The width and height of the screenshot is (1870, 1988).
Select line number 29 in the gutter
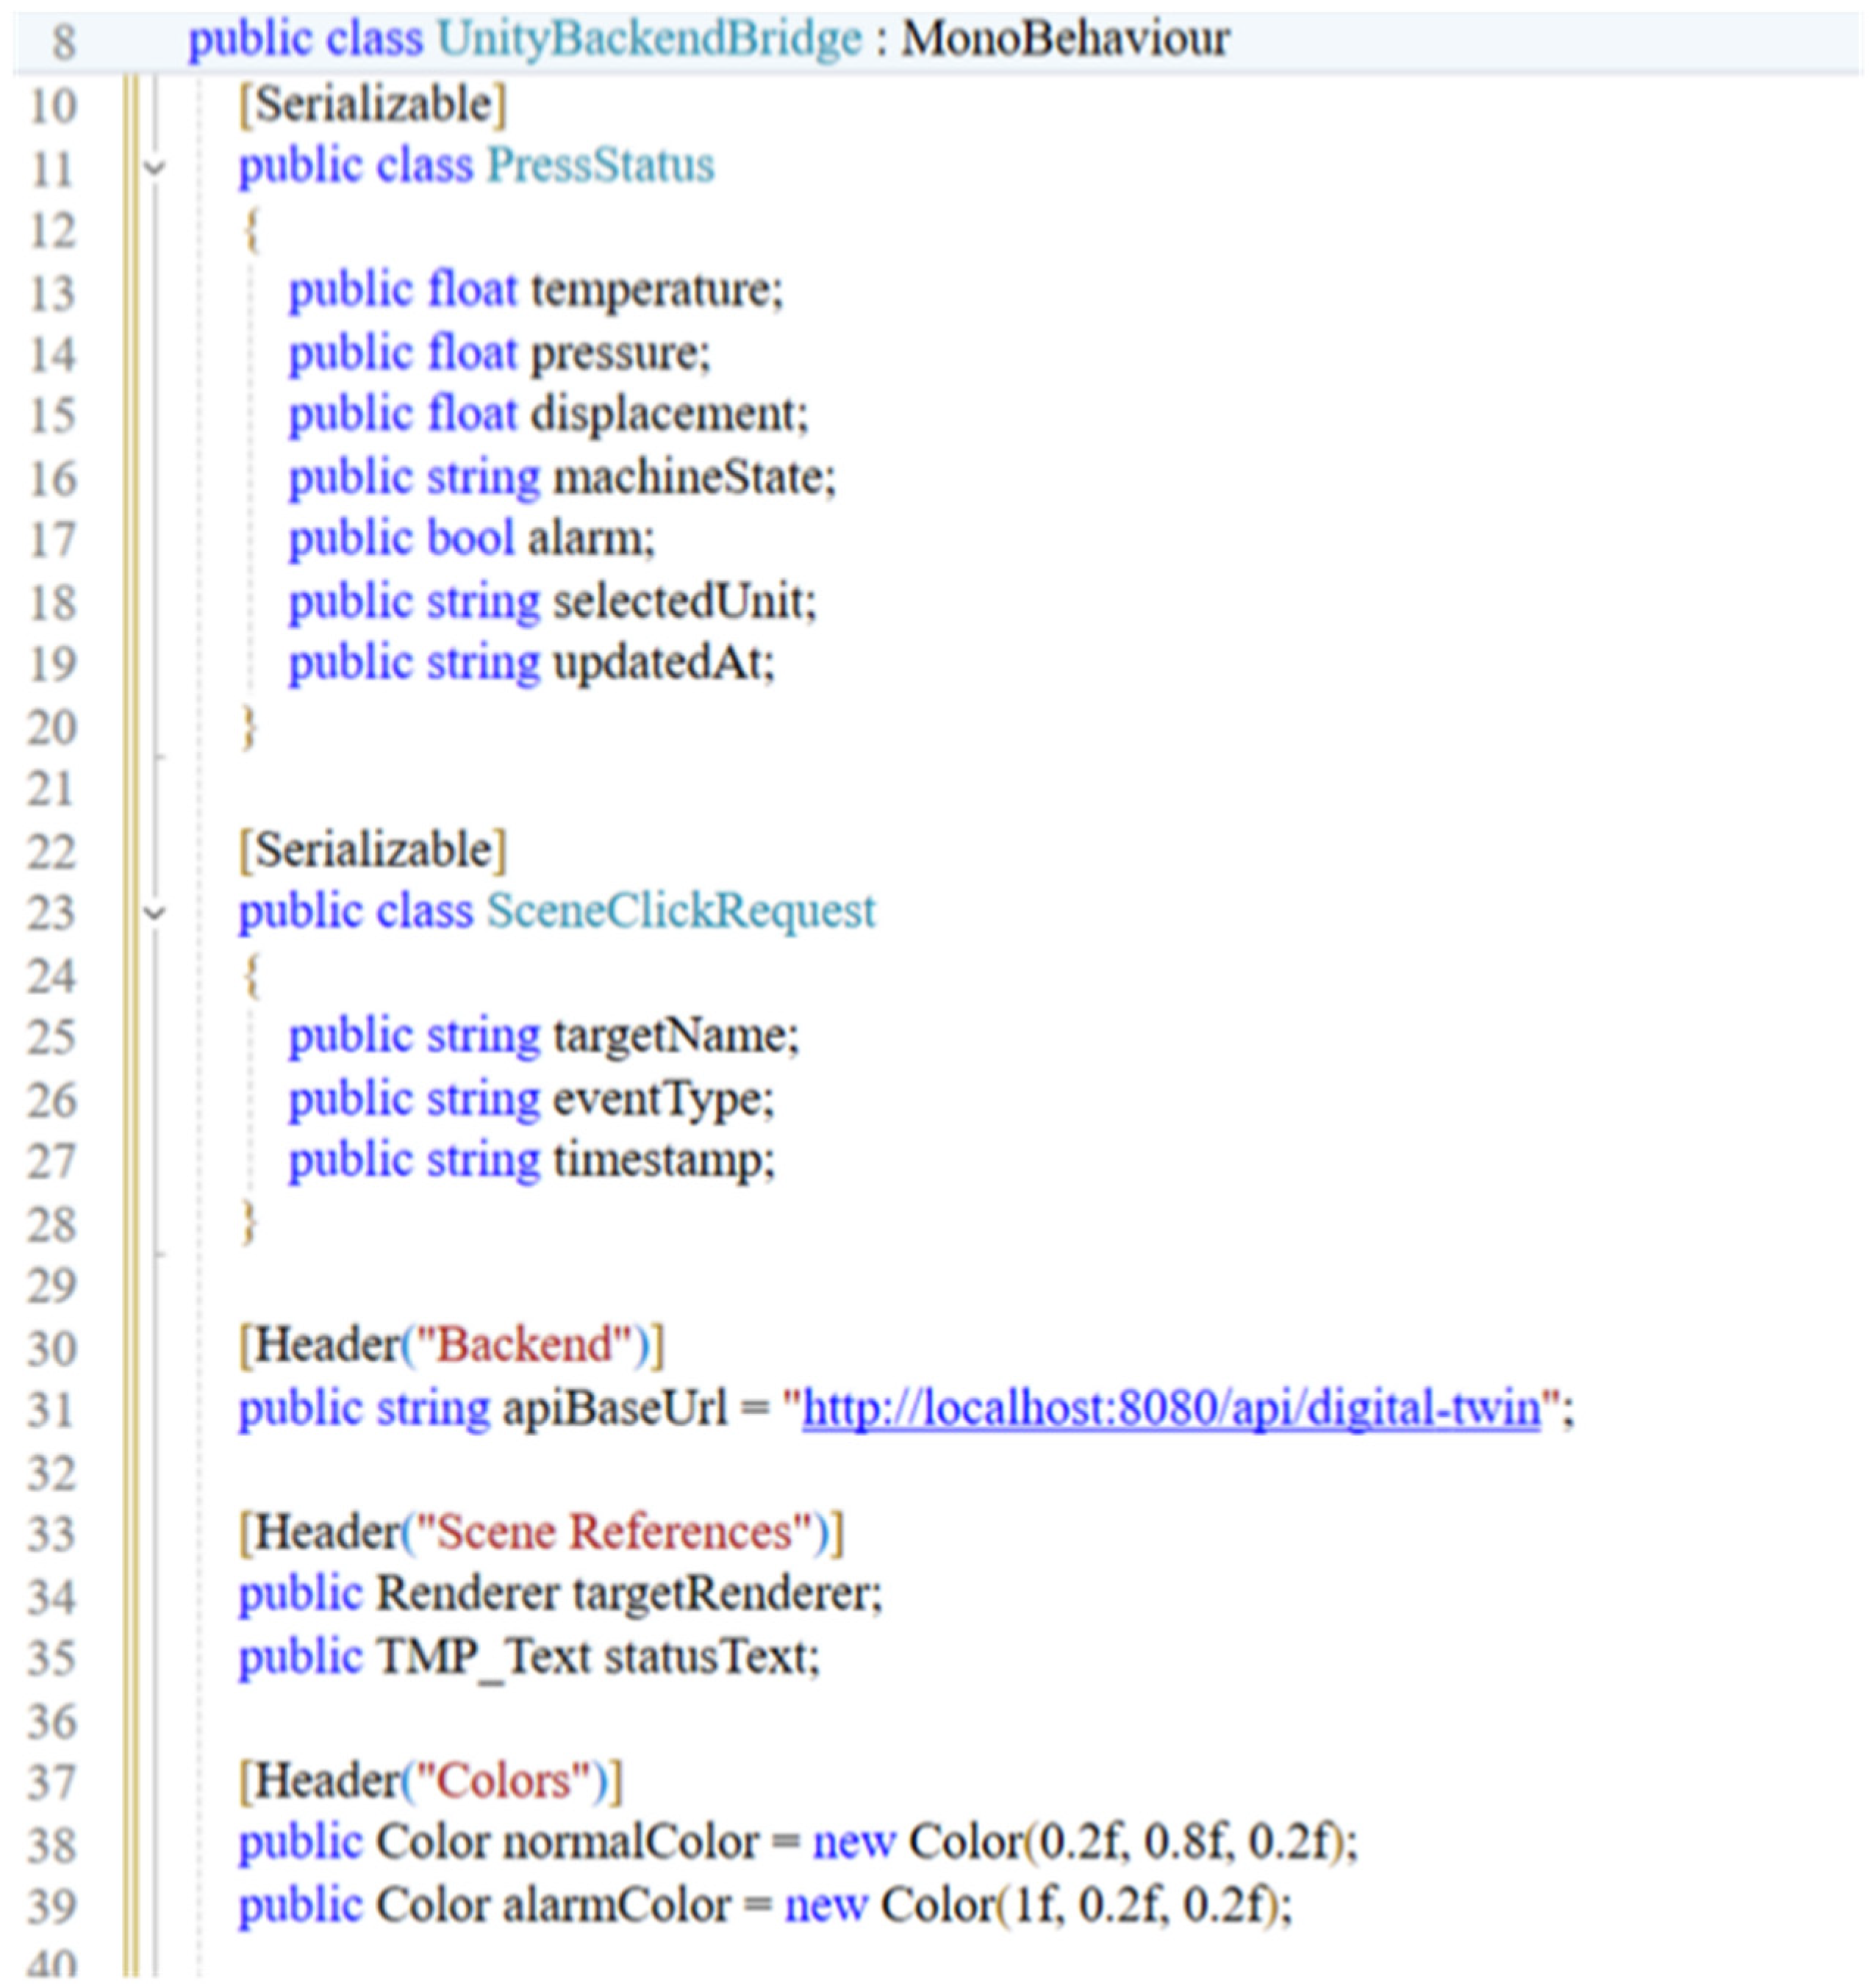pyautogui.click(x=52, y=1286)
